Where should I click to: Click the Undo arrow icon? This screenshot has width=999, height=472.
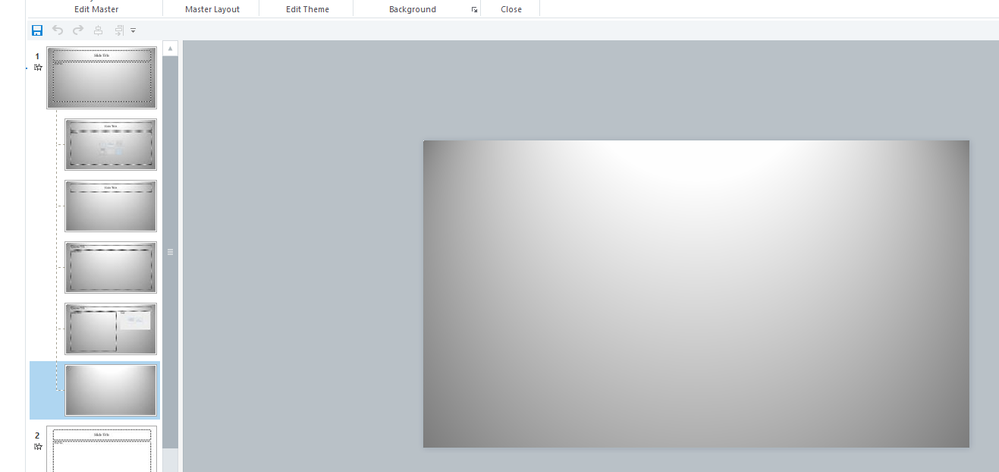(57, 30)
